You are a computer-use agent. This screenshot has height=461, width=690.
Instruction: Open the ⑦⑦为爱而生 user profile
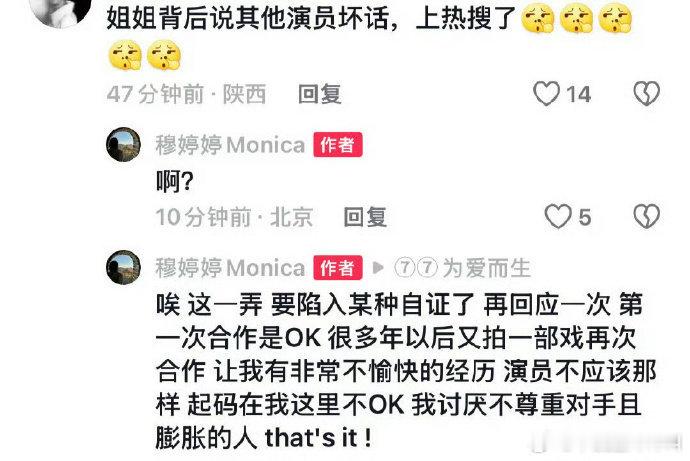[x=462, y=268]
